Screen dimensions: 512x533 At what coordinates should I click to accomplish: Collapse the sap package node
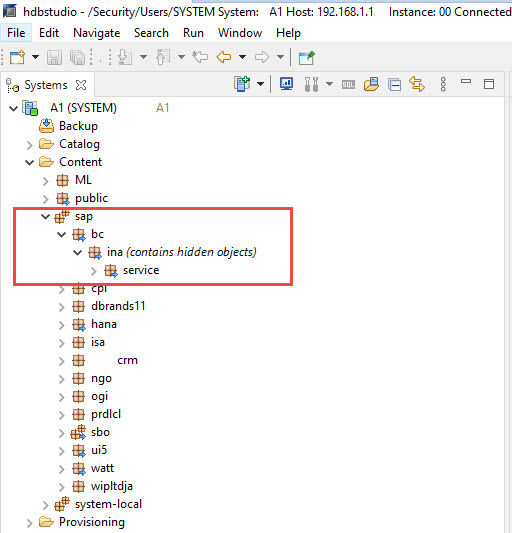(45, 216)
